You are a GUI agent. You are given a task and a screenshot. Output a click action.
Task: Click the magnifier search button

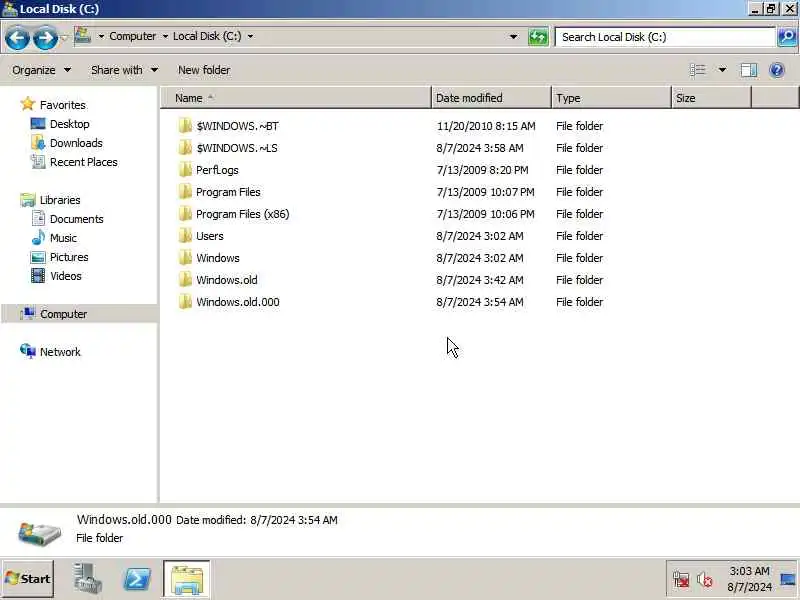(x=787, y=37)
